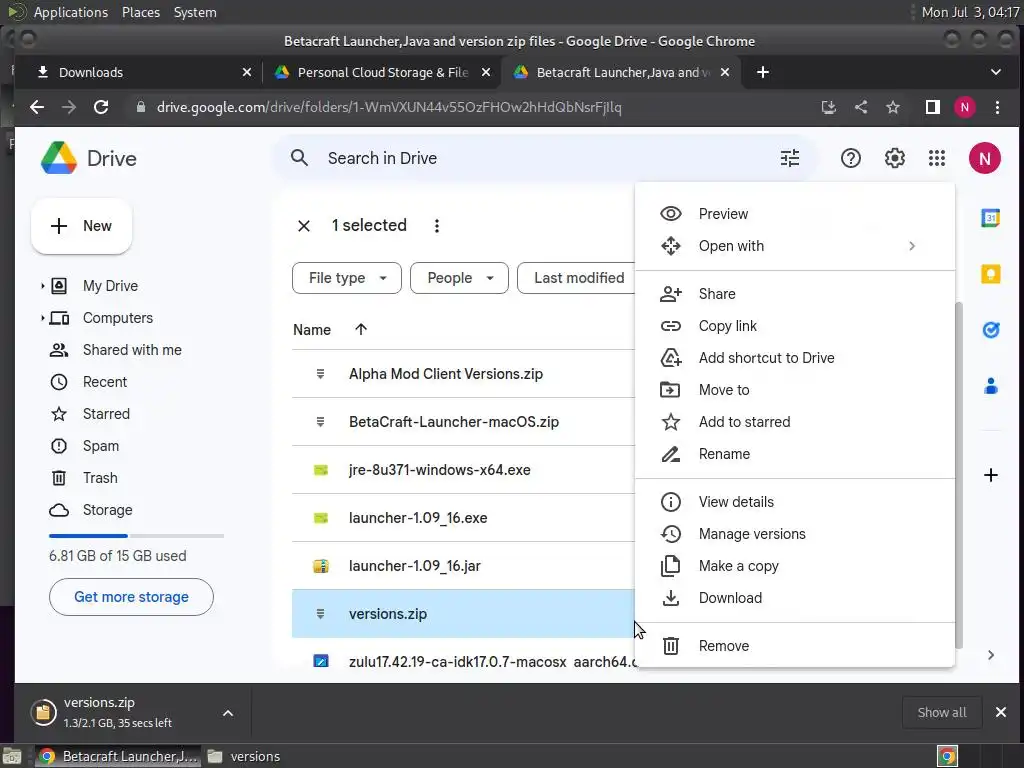Open Google Tasks side panel icon
Viewport: 1024px width, 768px height.
(991, 330)
